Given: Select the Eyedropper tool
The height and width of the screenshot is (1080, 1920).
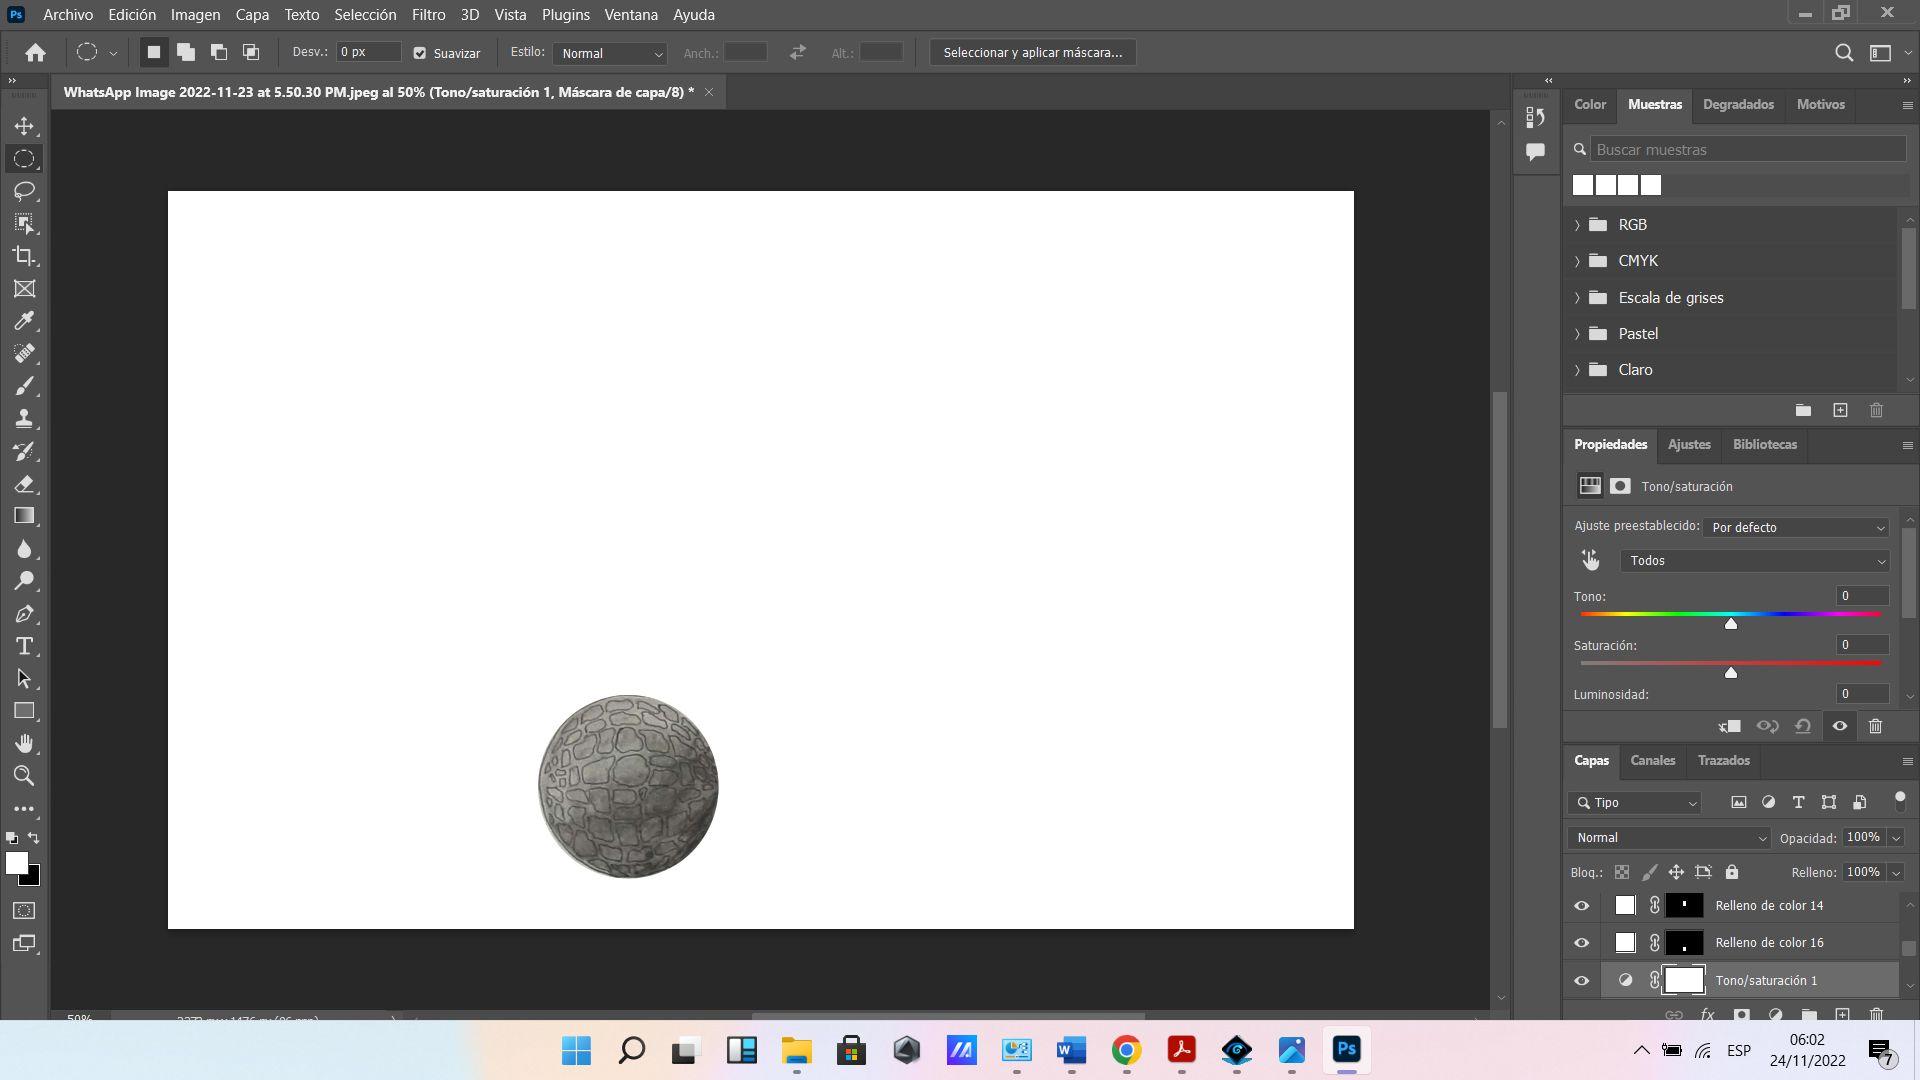Looking at the screenshot, I should pyautogui.click(x=24, y=321).
